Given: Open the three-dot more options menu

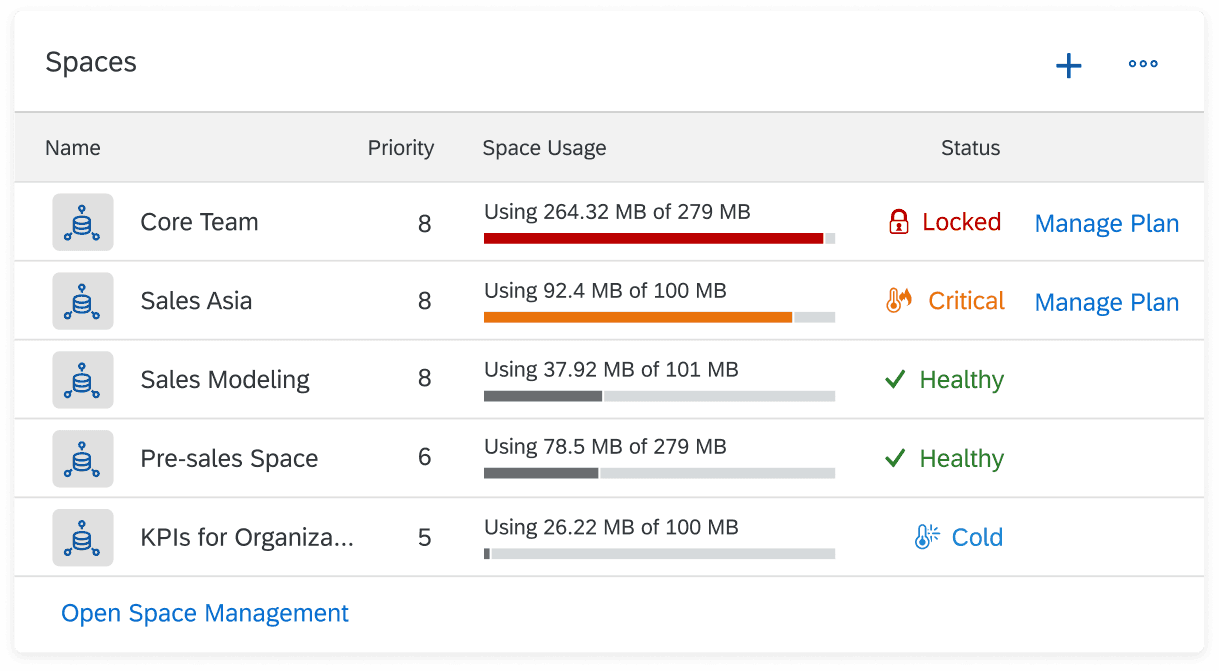Looking at the screenshot, I should pos(1143,65).
